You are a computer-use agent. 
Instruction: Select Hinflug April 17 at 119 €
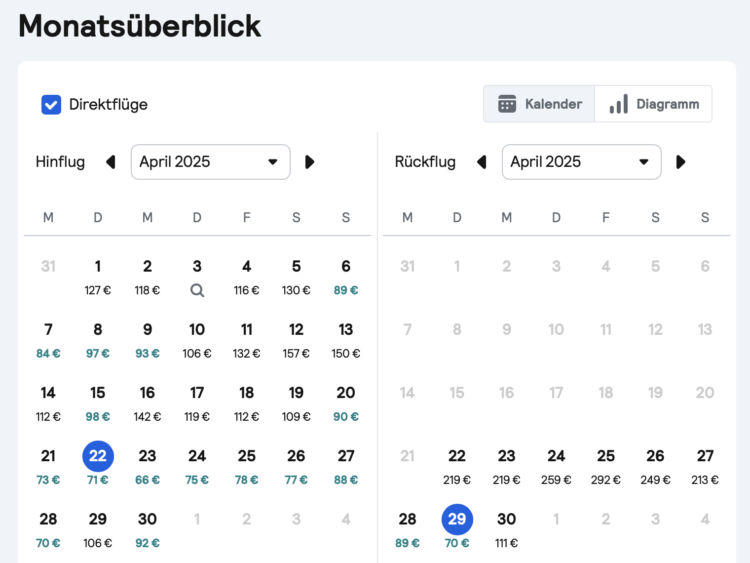click(197, 404)
